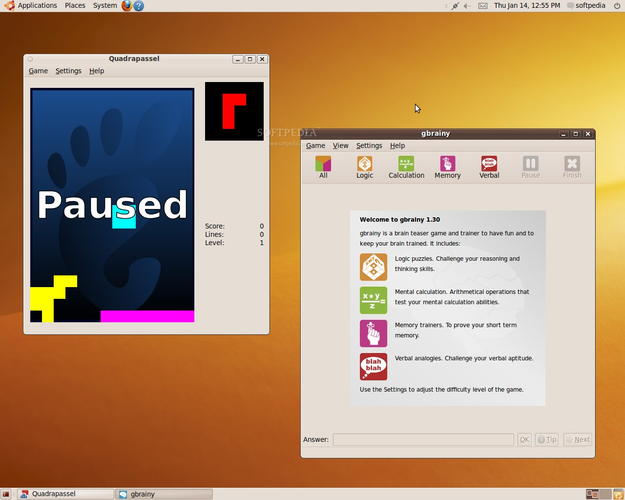Click the paused Quadrapassel game board
Image resolution: width=625 pixels, height=500 pixels.
(112, 205)
